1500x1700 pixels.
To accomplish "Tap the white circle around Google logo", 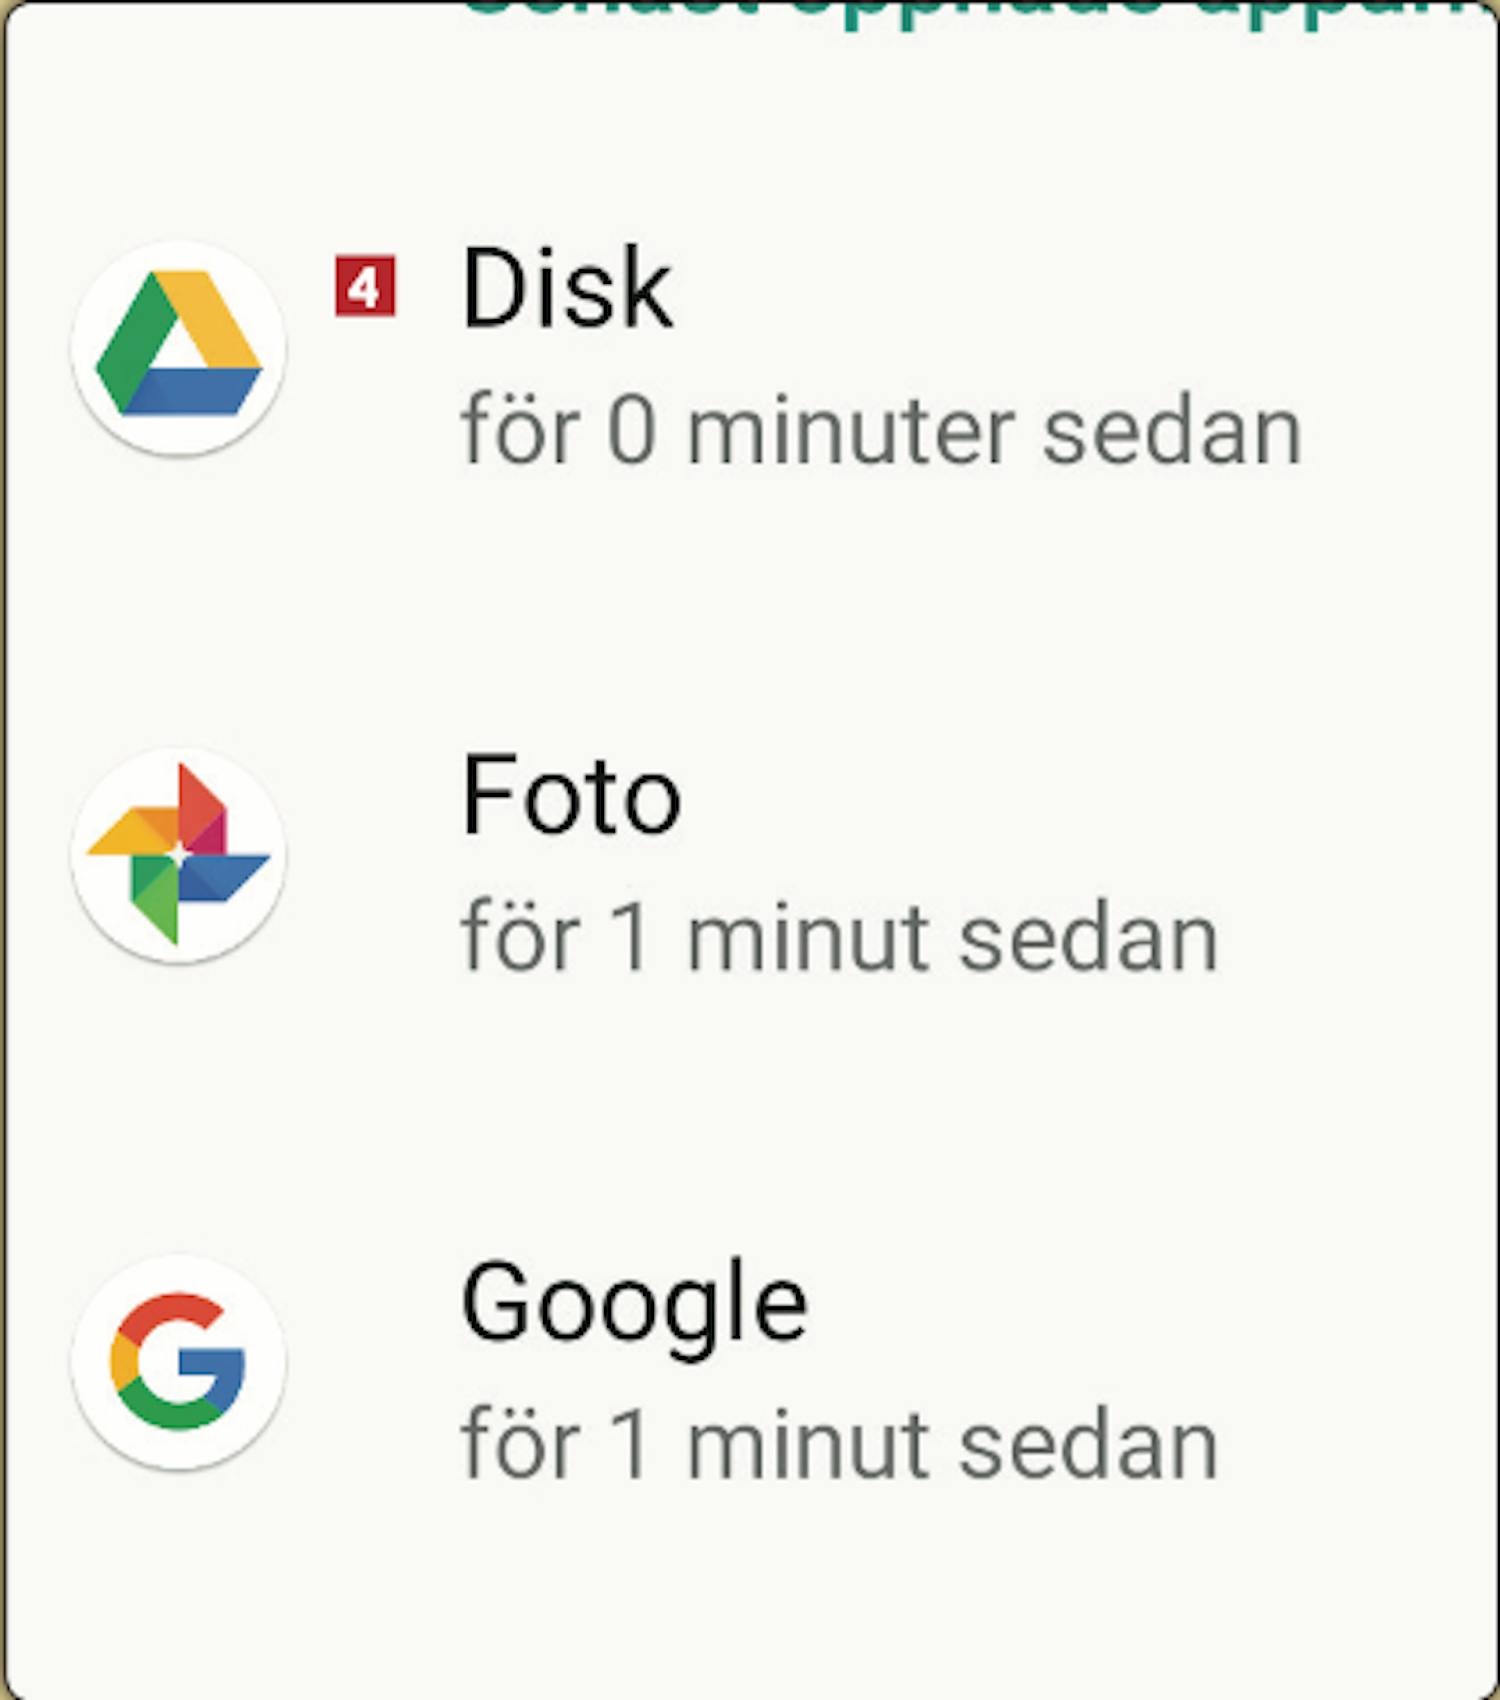I will (x=179, y=1362).
